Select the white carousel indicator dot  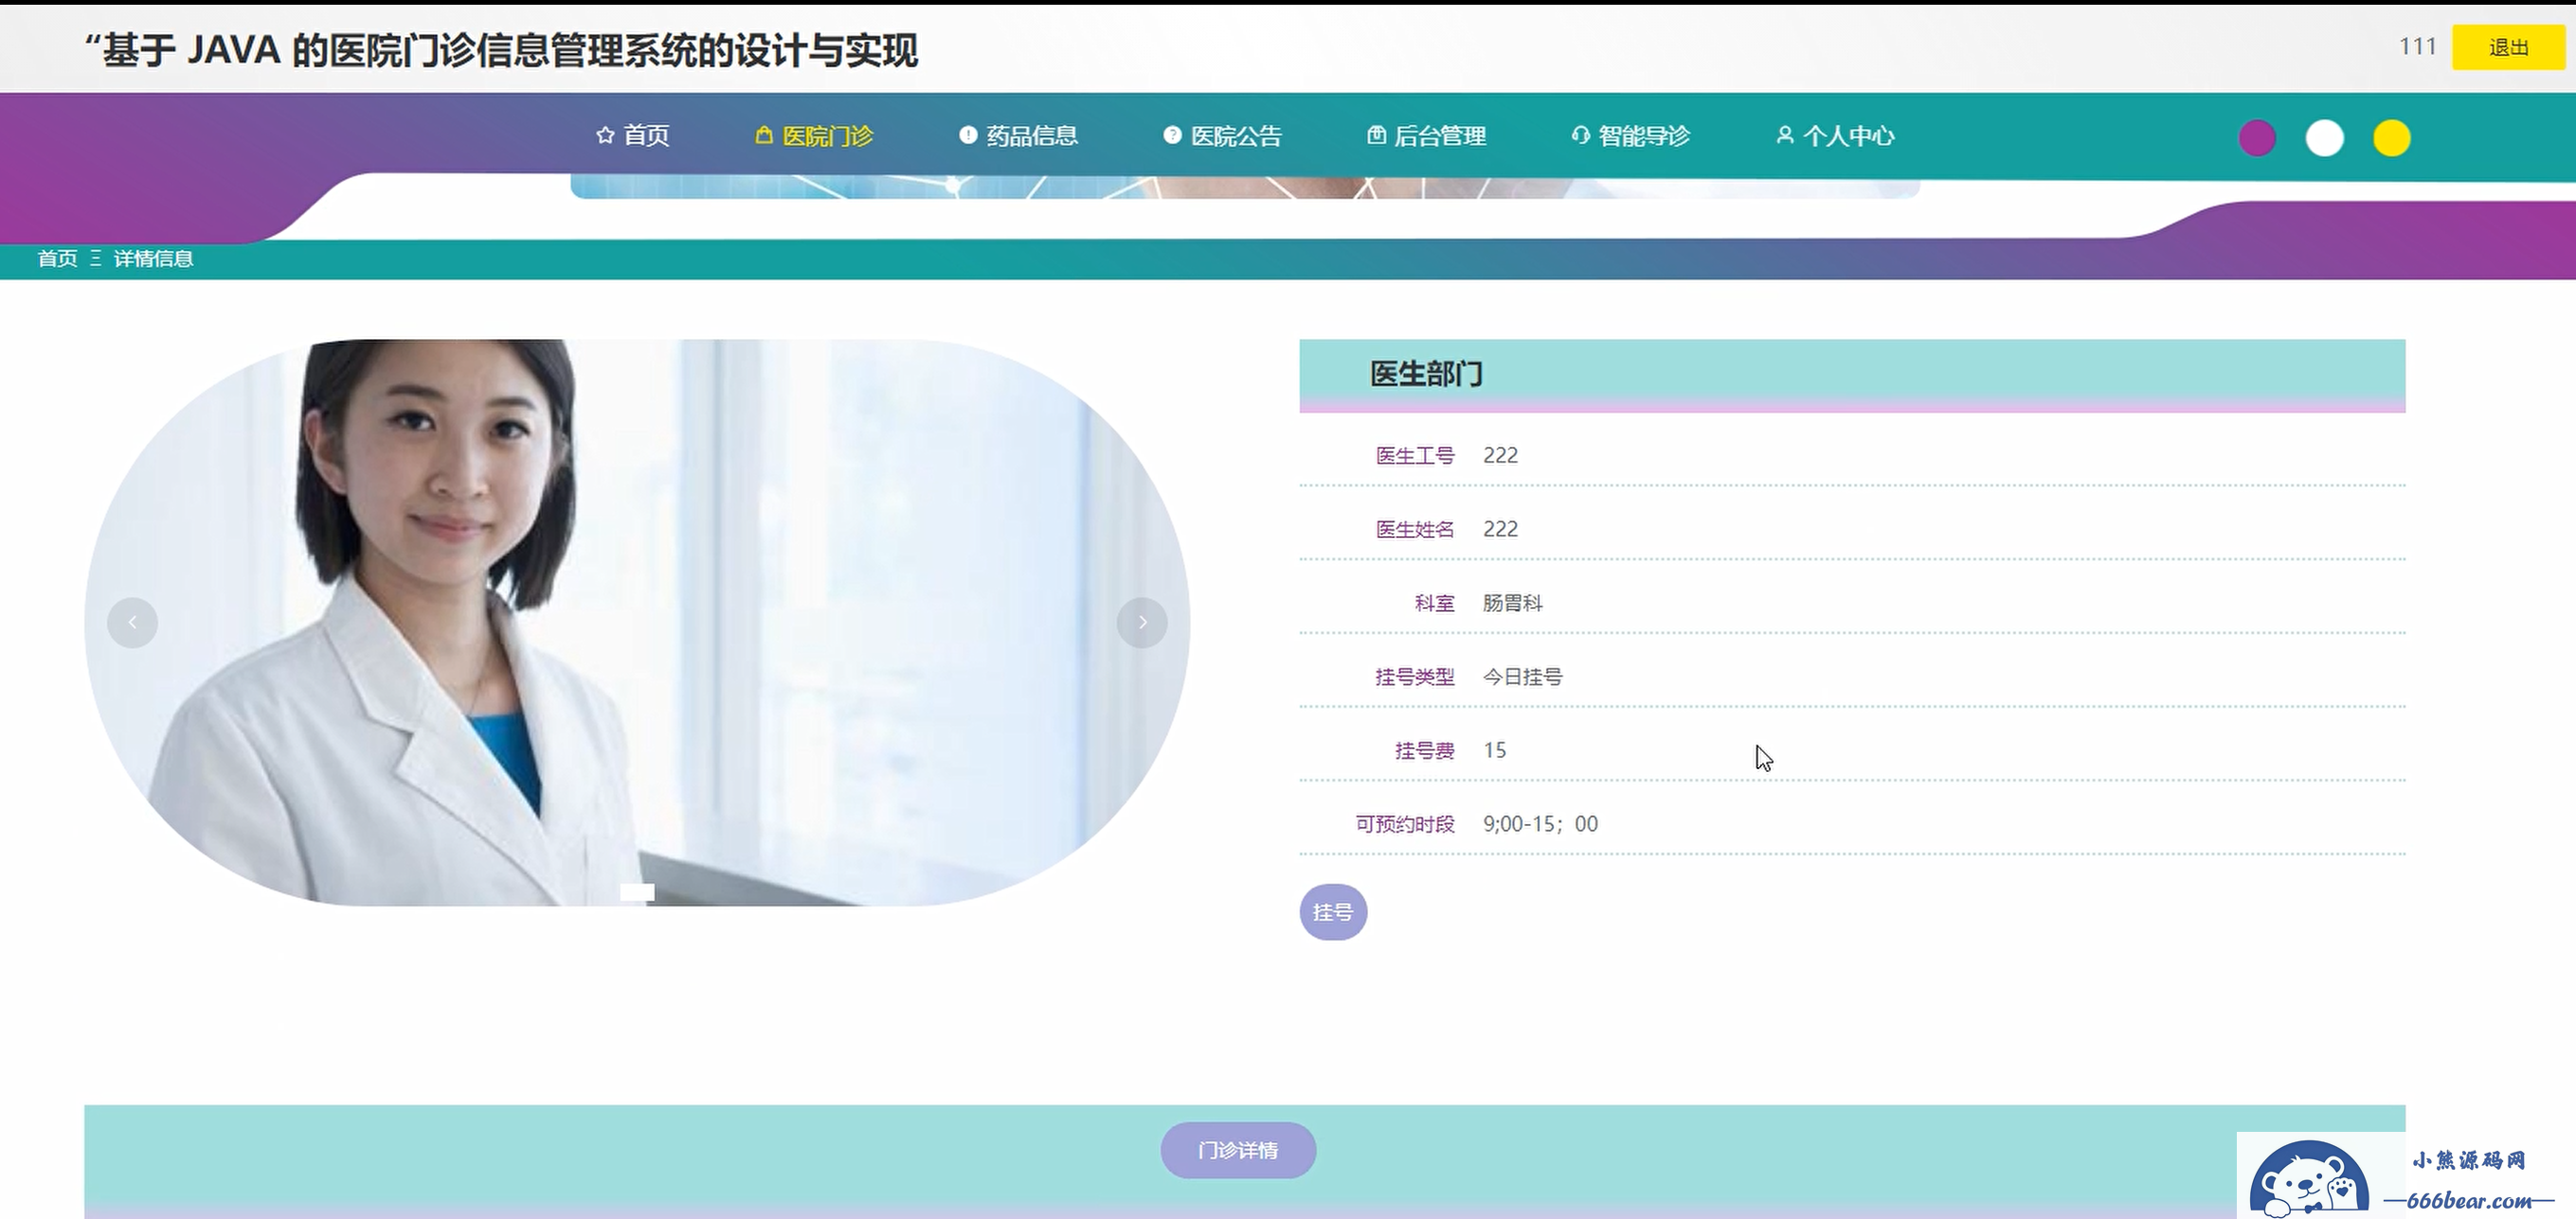[x=637, y=892]
